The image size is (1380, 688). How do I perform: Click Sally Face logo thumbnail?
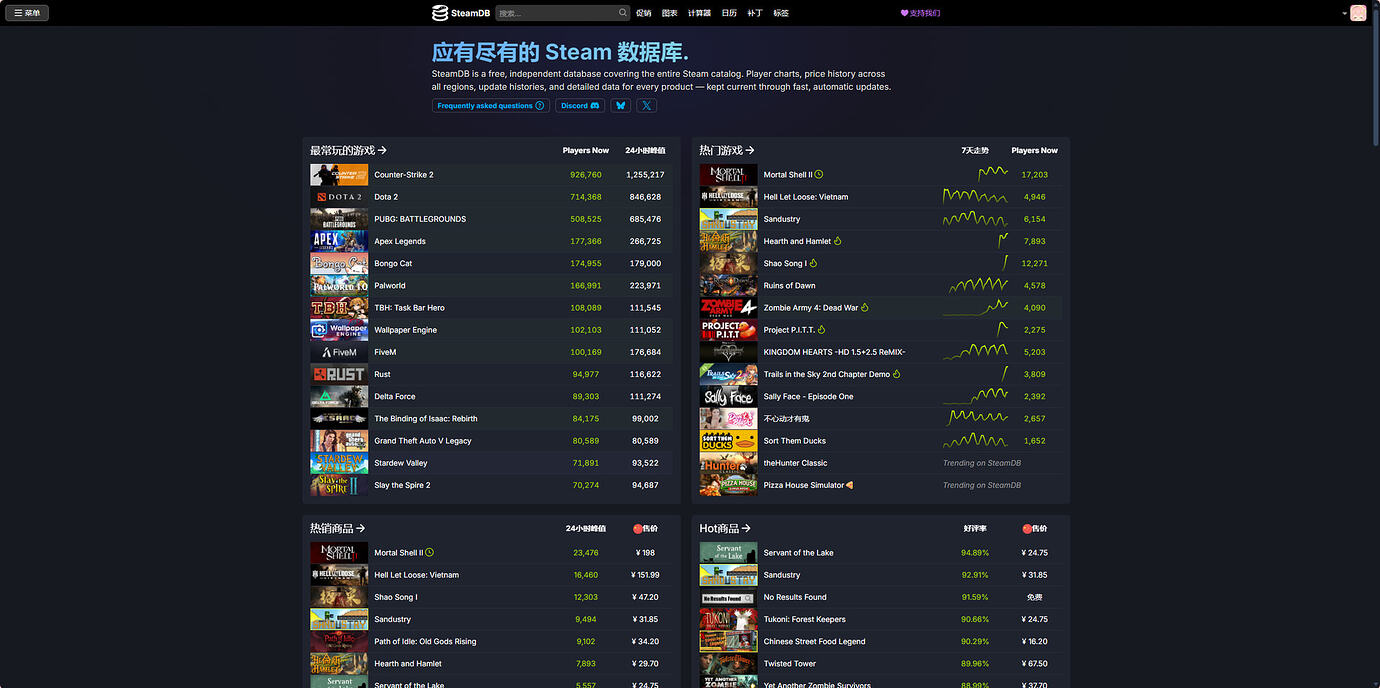click(x=728, y=396)
